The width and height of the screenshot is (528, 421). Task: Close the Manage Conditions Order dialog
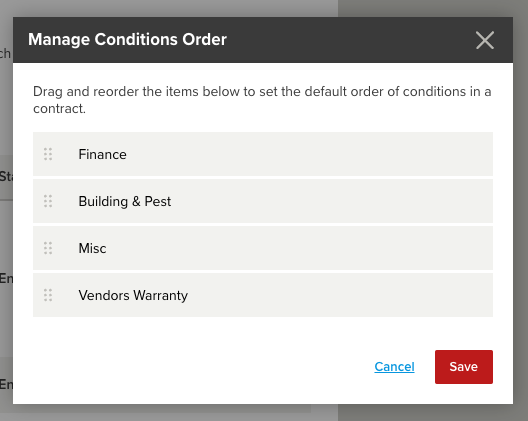click(x=485, y=40)
